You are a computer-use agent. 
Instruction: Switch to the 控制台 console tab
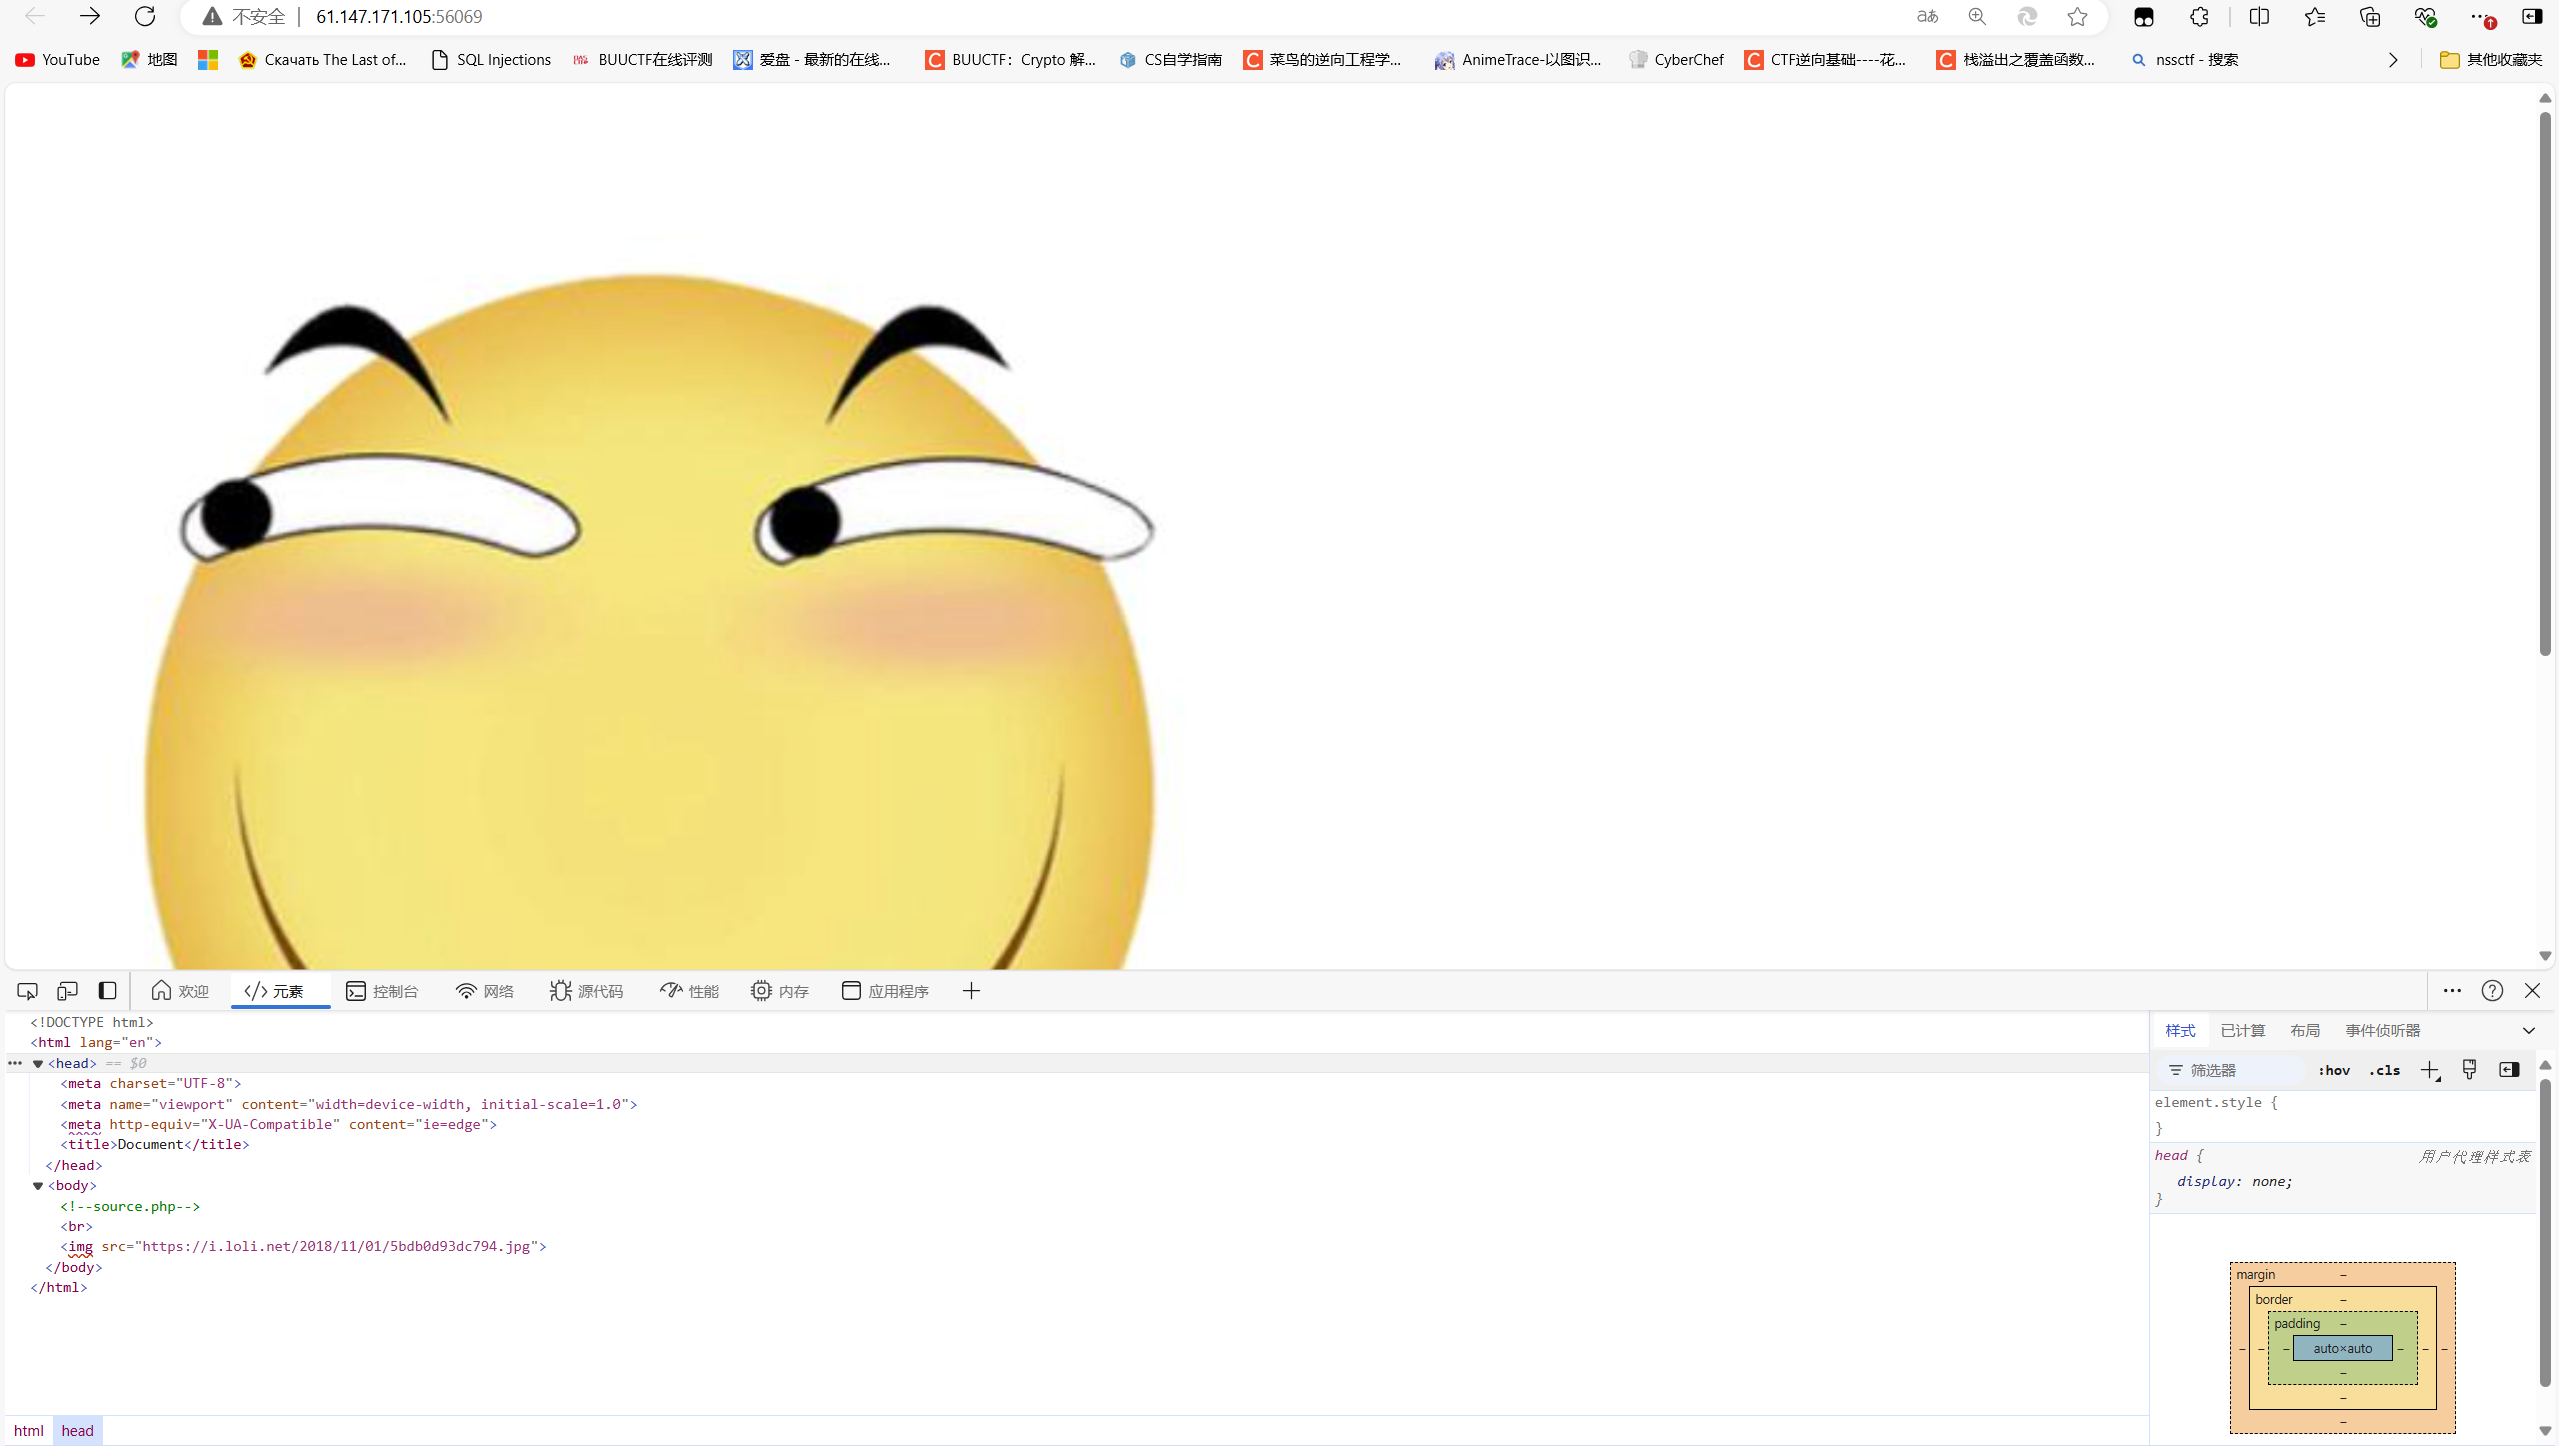click(x=383, y=991)
